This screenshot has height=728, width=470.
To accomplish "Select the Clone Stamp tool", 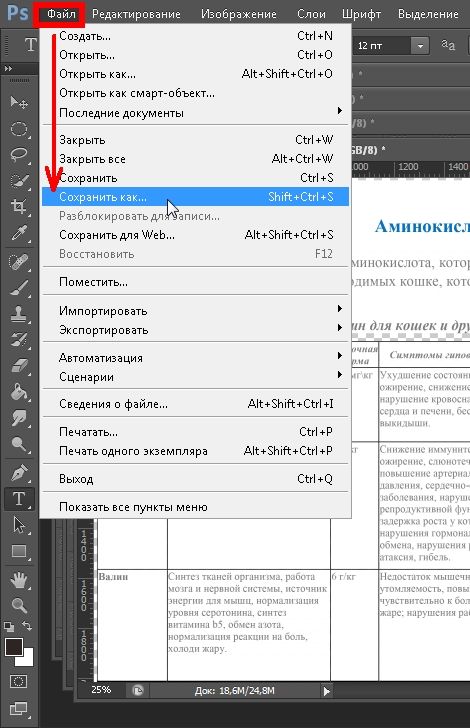I will [x=19, y=314].
